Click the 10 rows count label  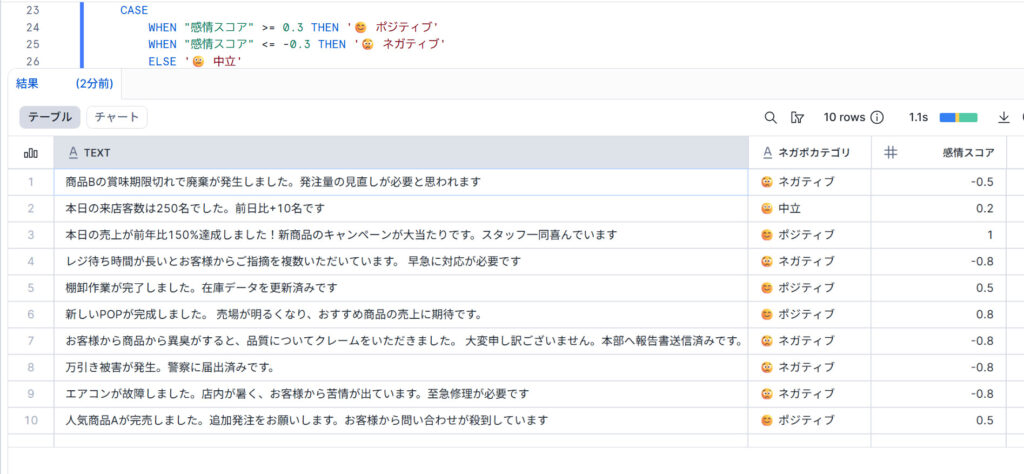point(844,117)
